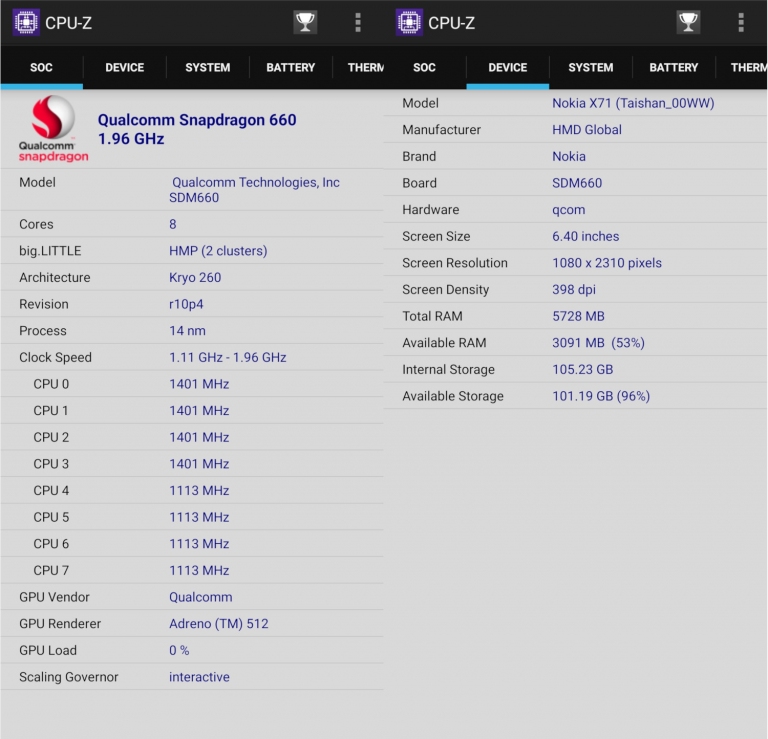This screenshot has height=739, width=768.
Task: Click scaling governor value interactive
Action: (199, 677)
